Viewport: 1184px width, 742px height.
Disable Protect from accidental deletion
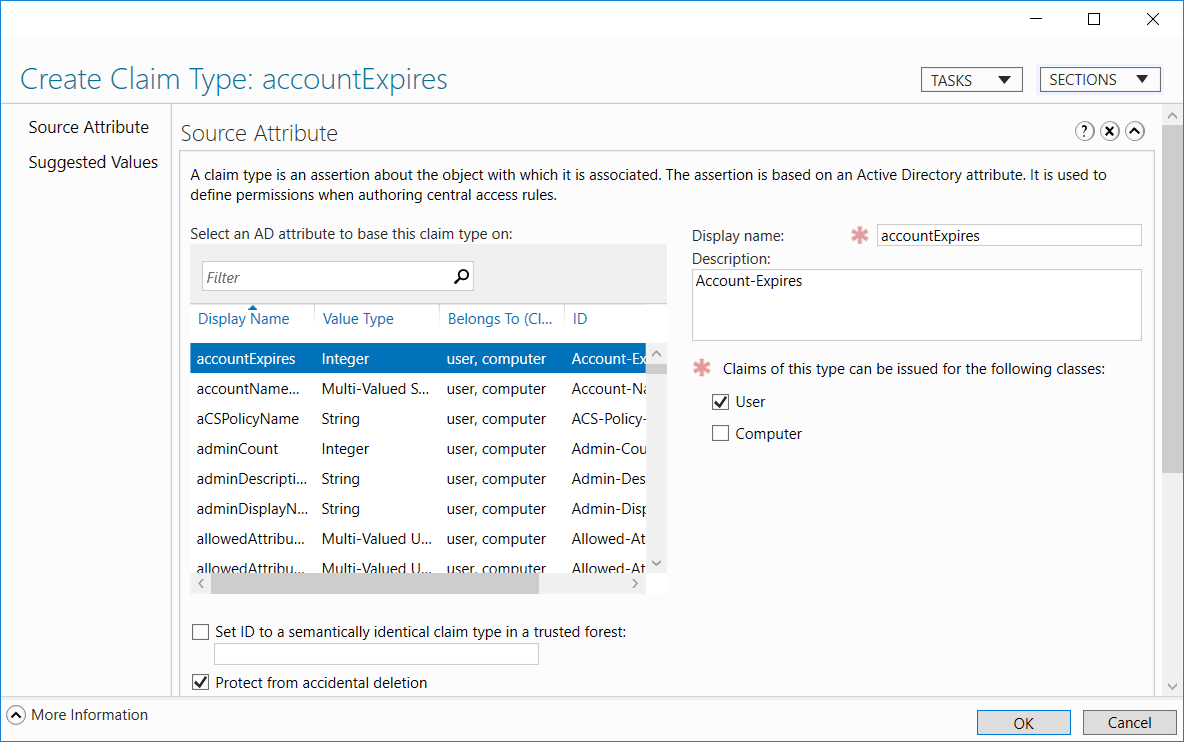[x=200, y=682]
